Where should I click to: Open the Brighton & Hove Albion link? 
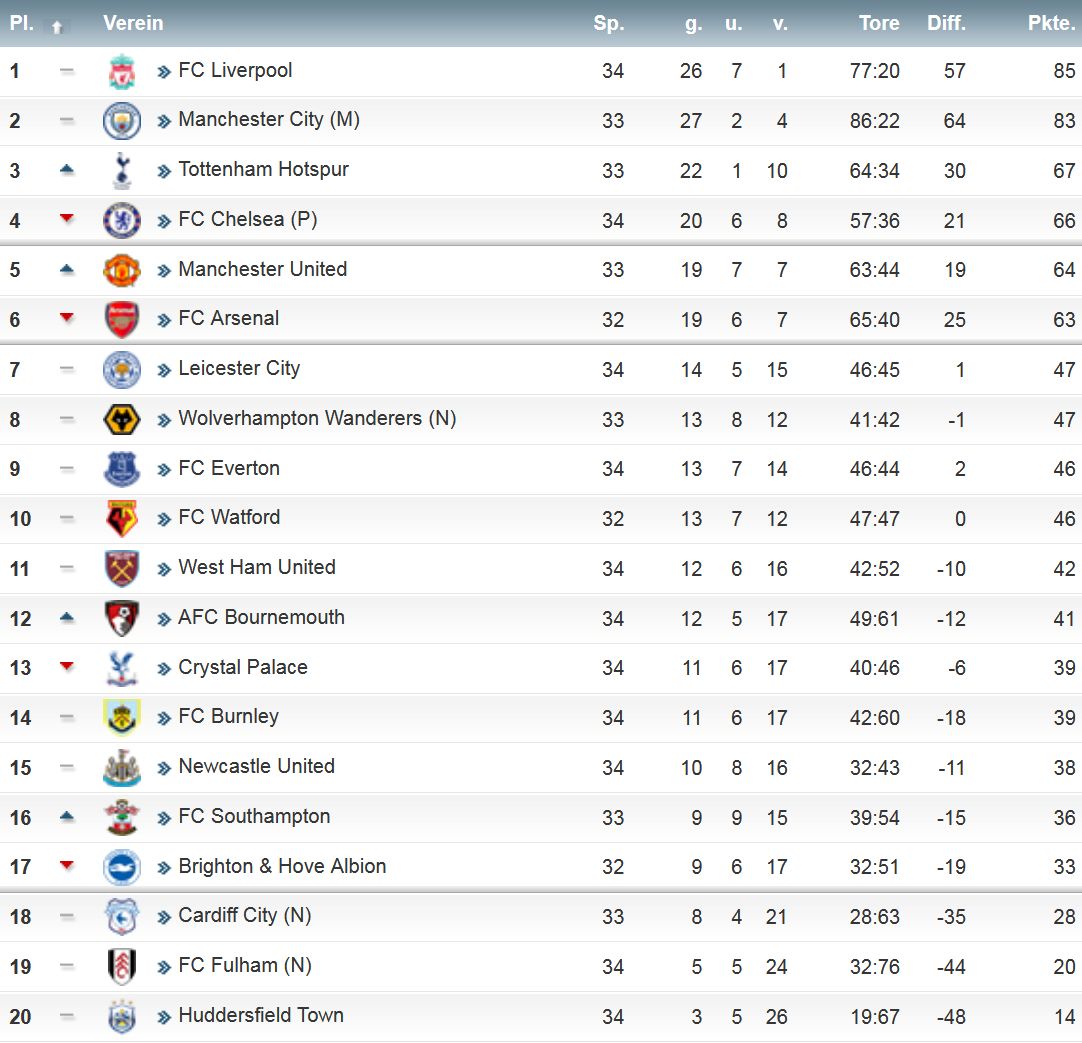282,866
